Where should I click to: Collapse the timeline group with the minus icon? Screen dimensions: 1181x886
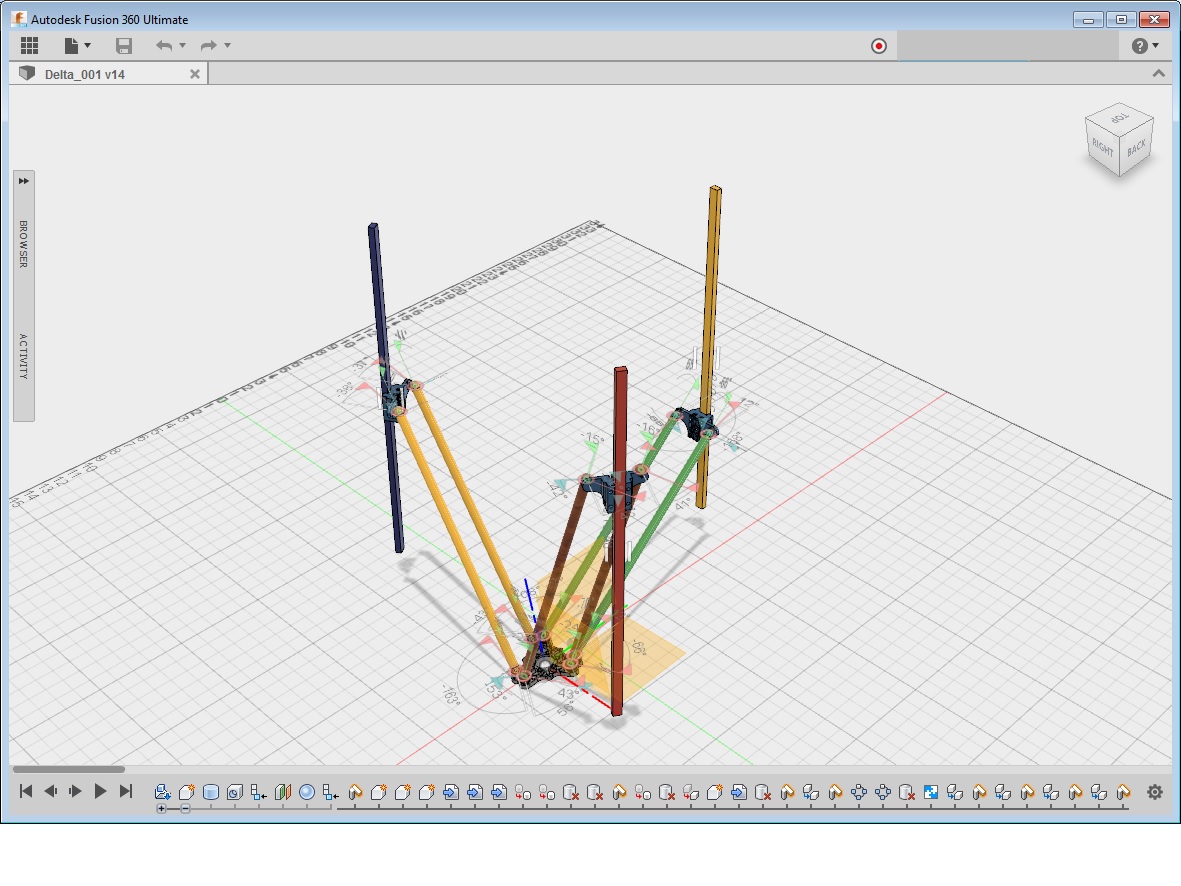coord(185,808)
